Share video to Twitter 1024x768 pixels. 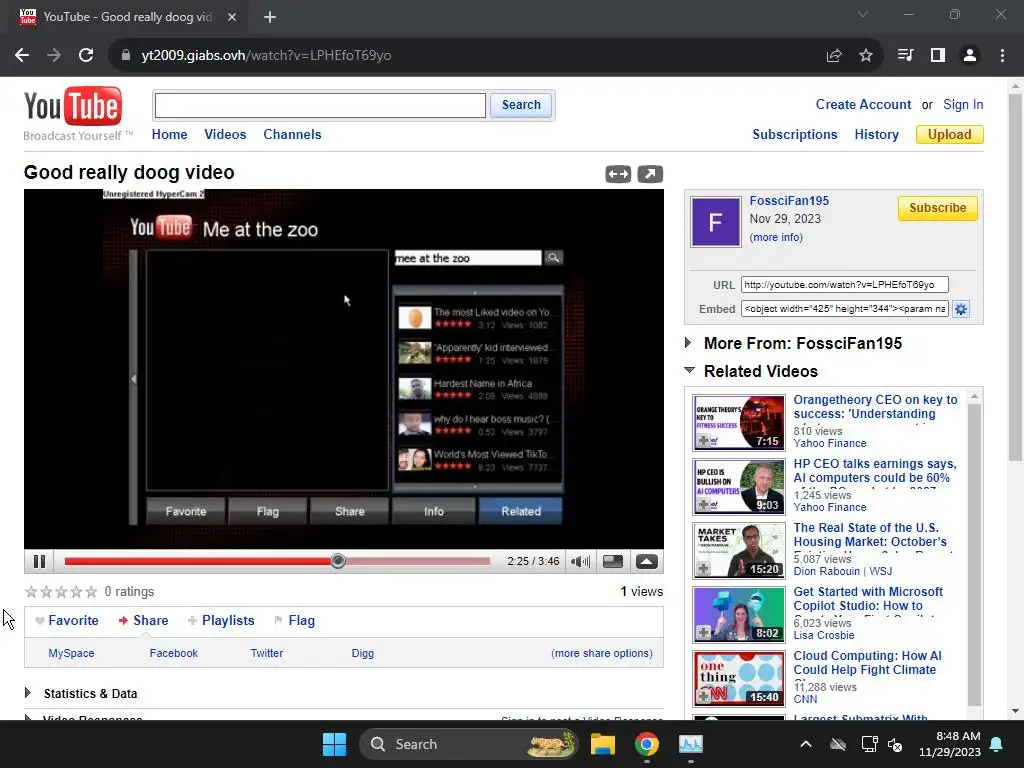(x=266, y=653)
